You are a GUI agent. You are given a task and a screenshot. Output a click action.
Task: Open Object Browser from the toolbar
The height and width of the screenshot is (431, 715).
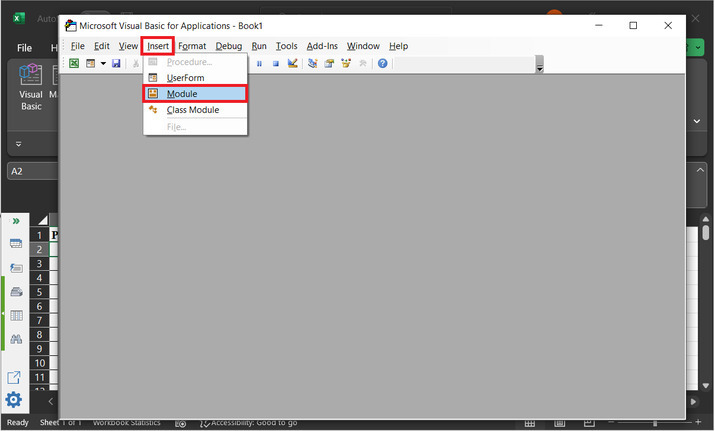[x=346, y=63]
